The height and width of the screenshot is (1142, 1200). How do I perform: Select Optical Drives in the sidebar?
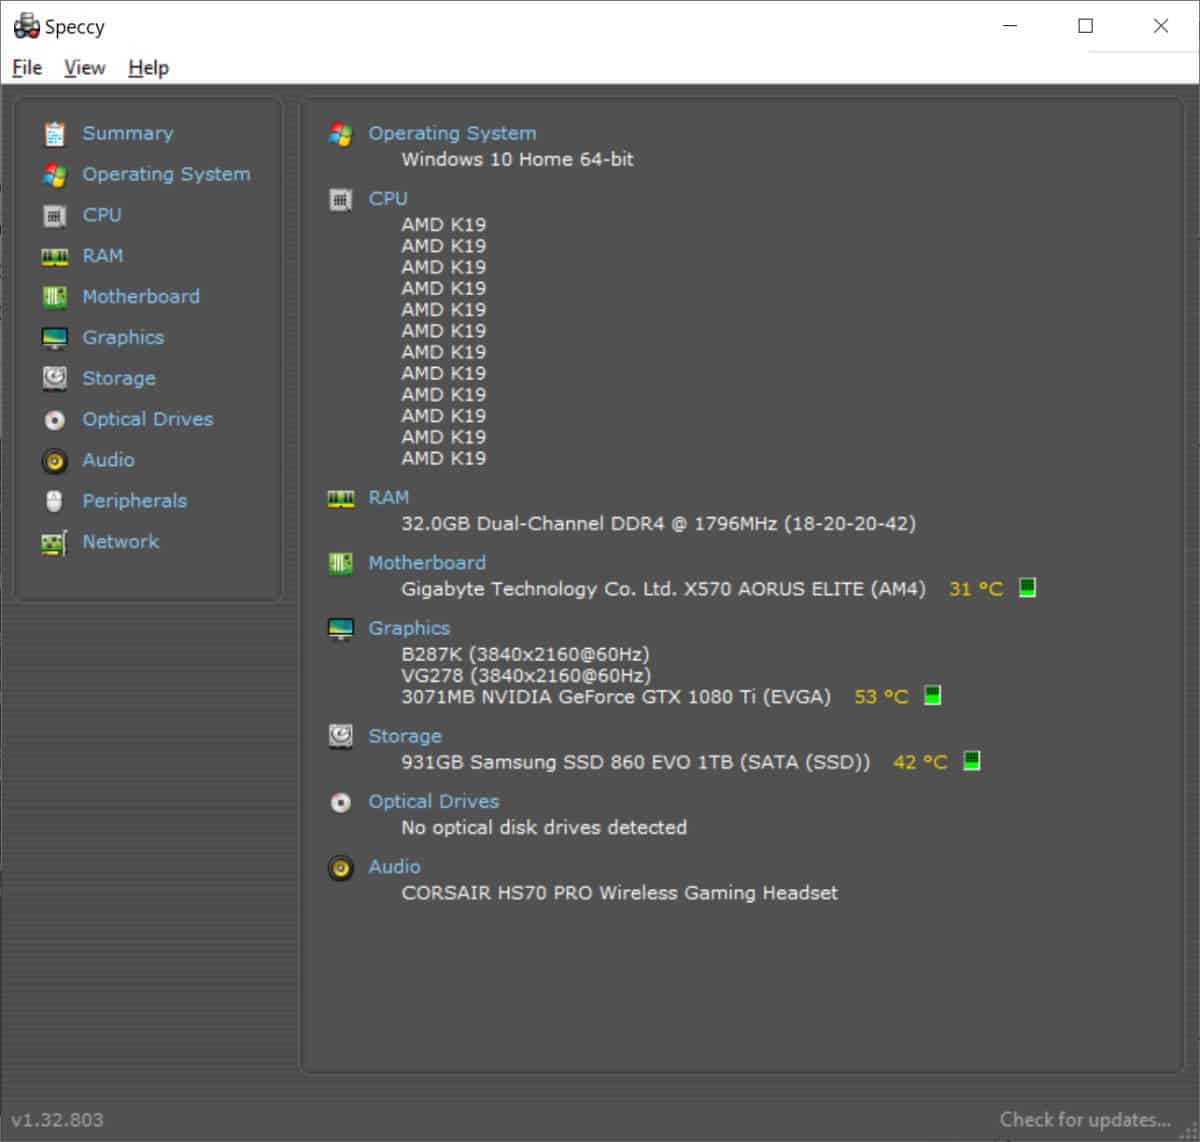(x=148, y=419)
